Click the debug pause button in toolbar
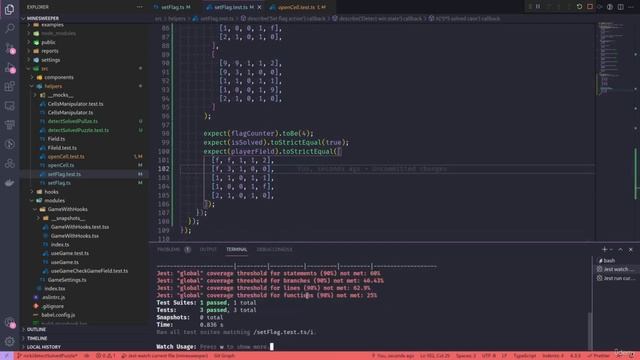 pyautogui.click(x=538, y=7)
